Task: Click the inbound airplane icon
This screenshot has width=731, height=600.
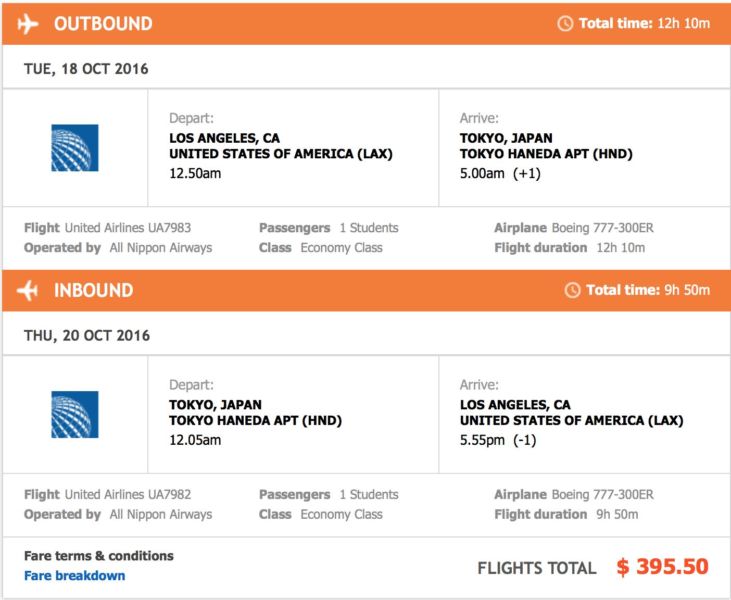Action: (28, 290)
